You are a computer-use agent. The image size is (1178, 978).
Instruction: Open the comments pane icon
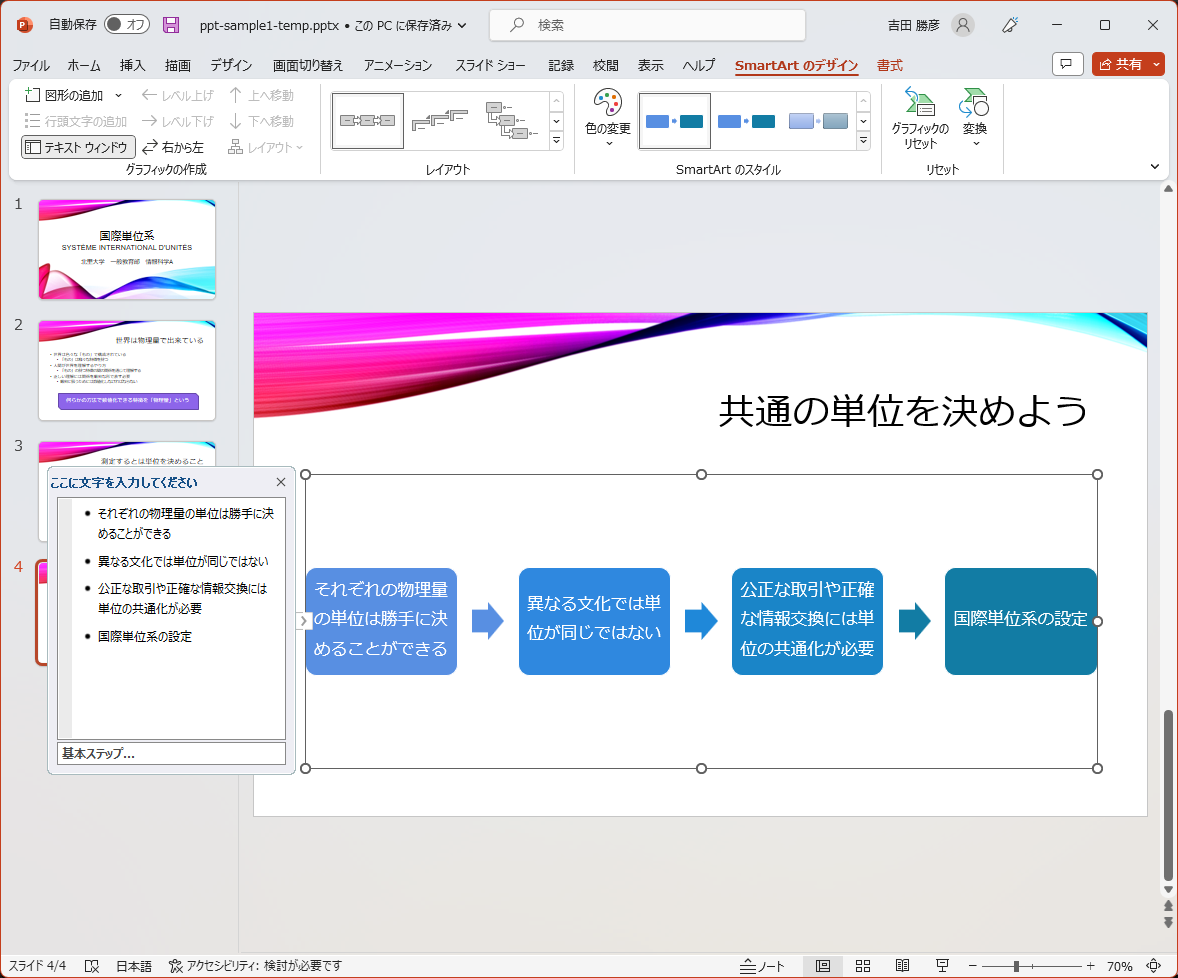[1068, 64]
